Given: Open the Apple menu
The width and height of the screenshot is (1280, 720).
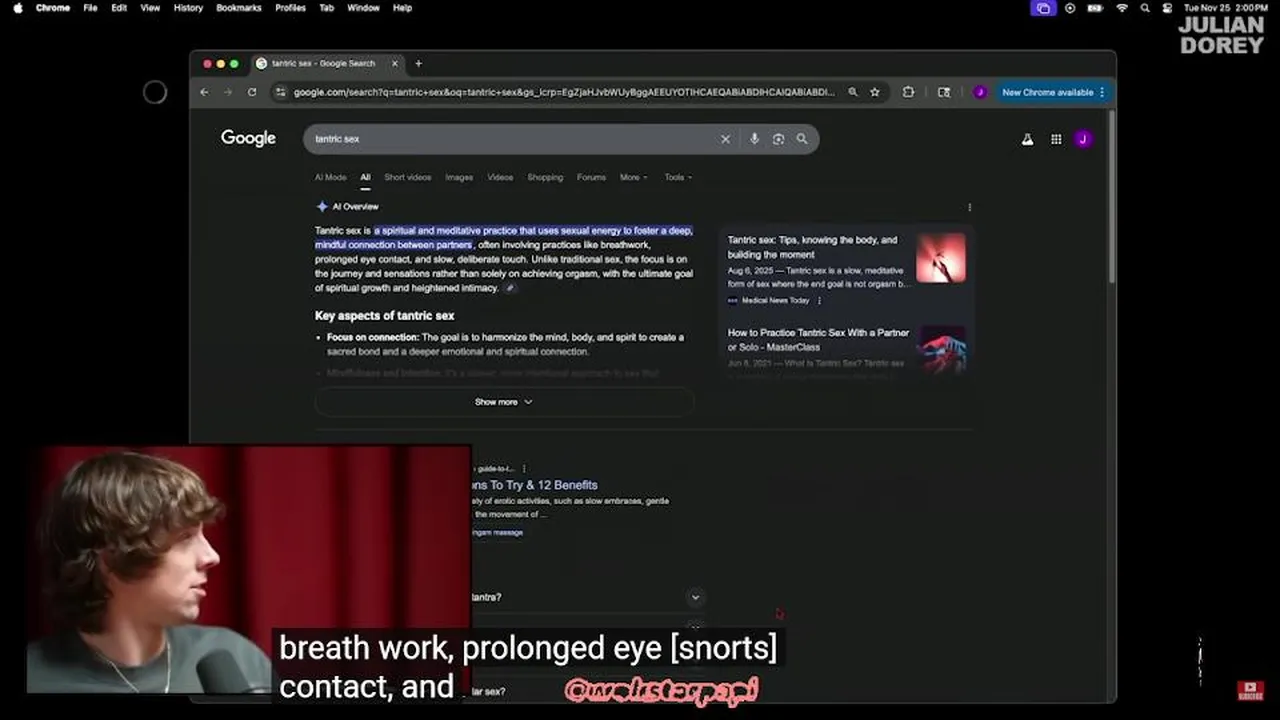Looking at the screenshot, I should coord(17,8).
